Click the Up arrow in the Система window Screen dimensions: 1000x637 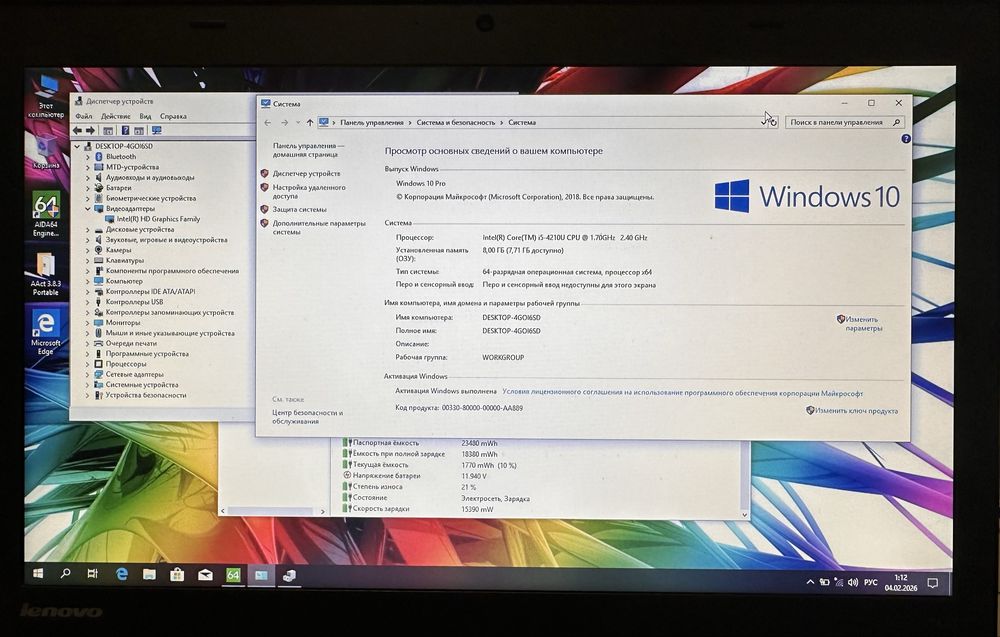(x=310, y=122)
